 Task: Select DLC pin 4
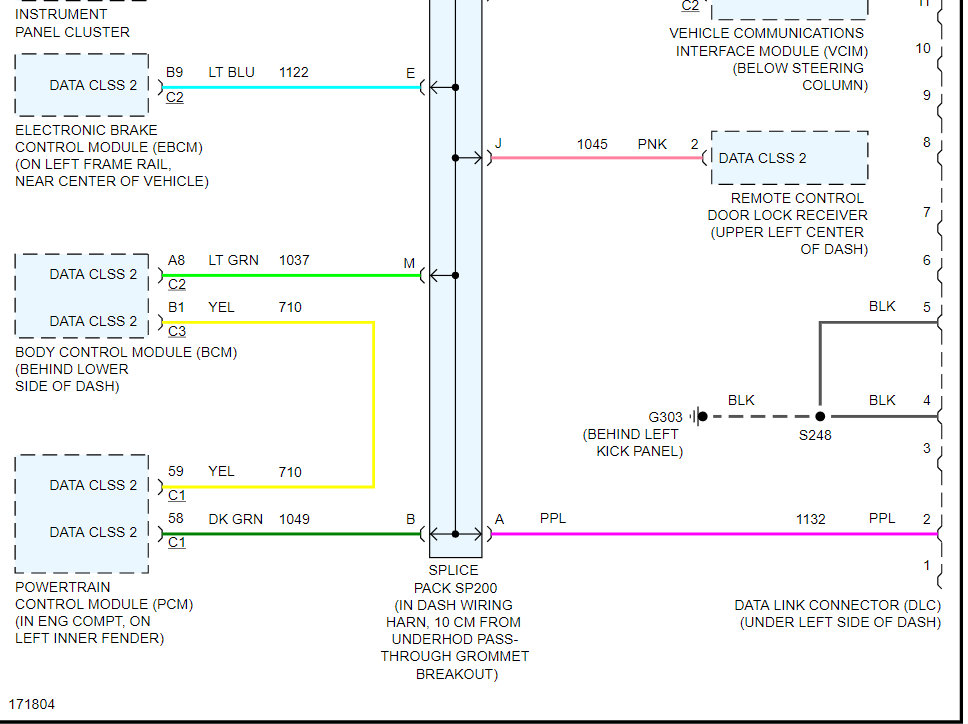(927, 401)
